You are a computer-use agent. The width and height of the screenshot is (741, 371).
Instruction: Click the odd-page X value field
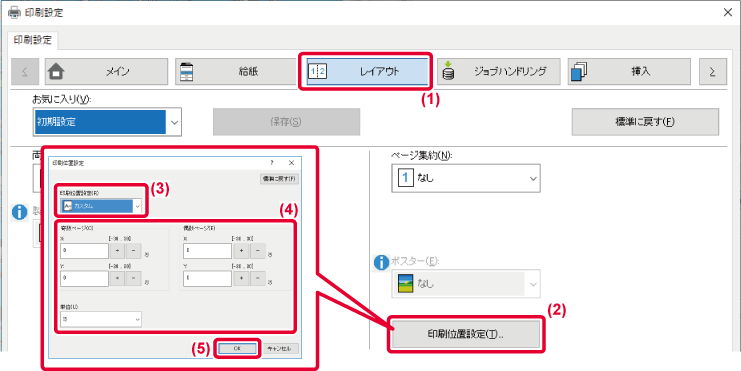click(85, 251)
